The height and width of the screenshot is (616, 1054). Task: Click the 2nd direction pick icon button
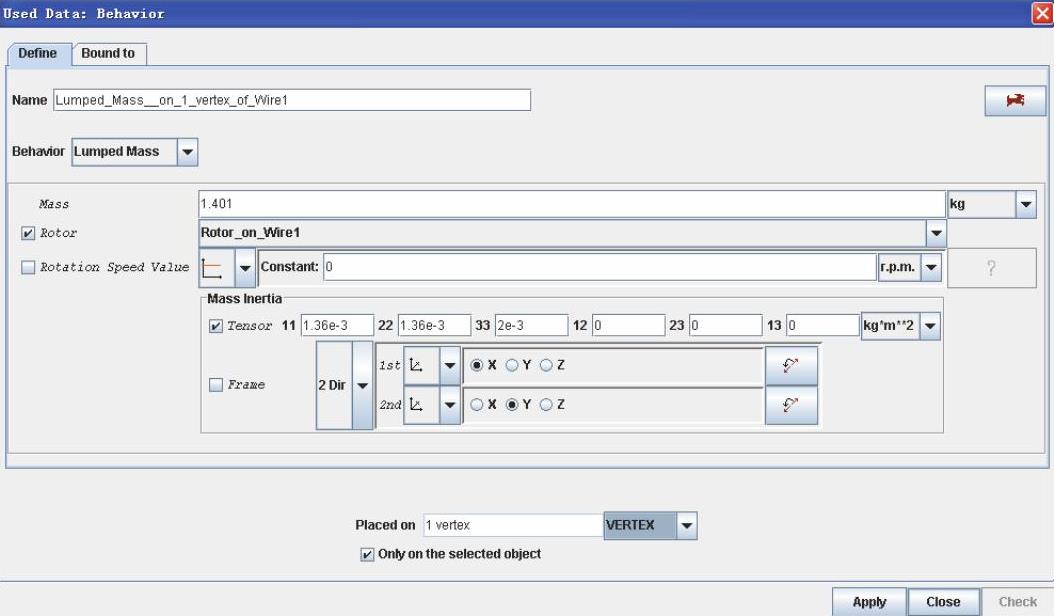tap(792, 407)
